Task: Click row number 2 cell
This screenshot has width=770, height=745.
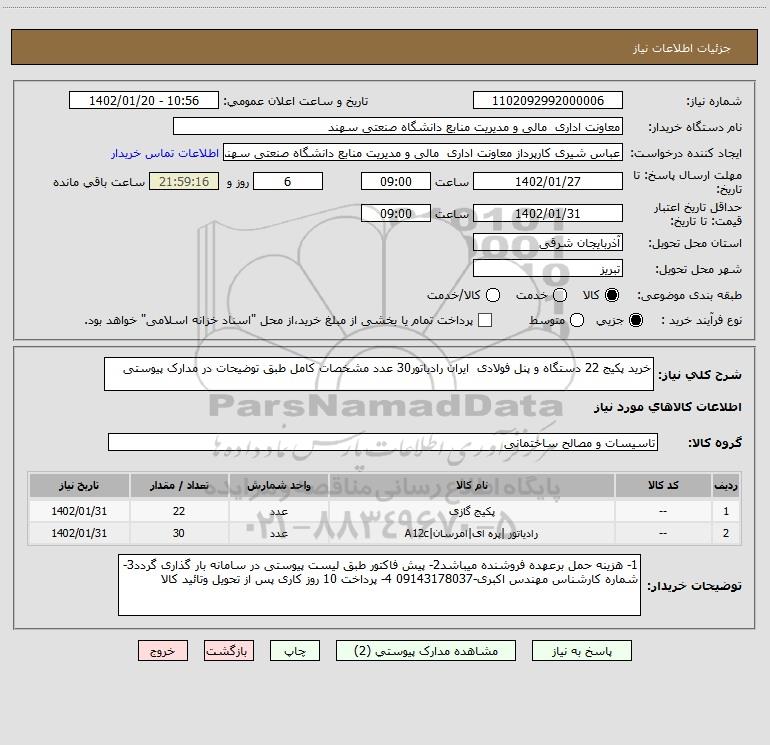Action: tap(726, 533)
